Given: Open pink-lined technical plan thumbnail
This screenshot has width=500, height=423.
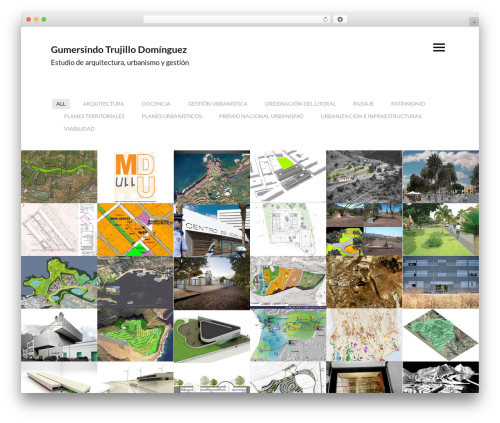Looking at the screenshot, I should tap(59, 230).
